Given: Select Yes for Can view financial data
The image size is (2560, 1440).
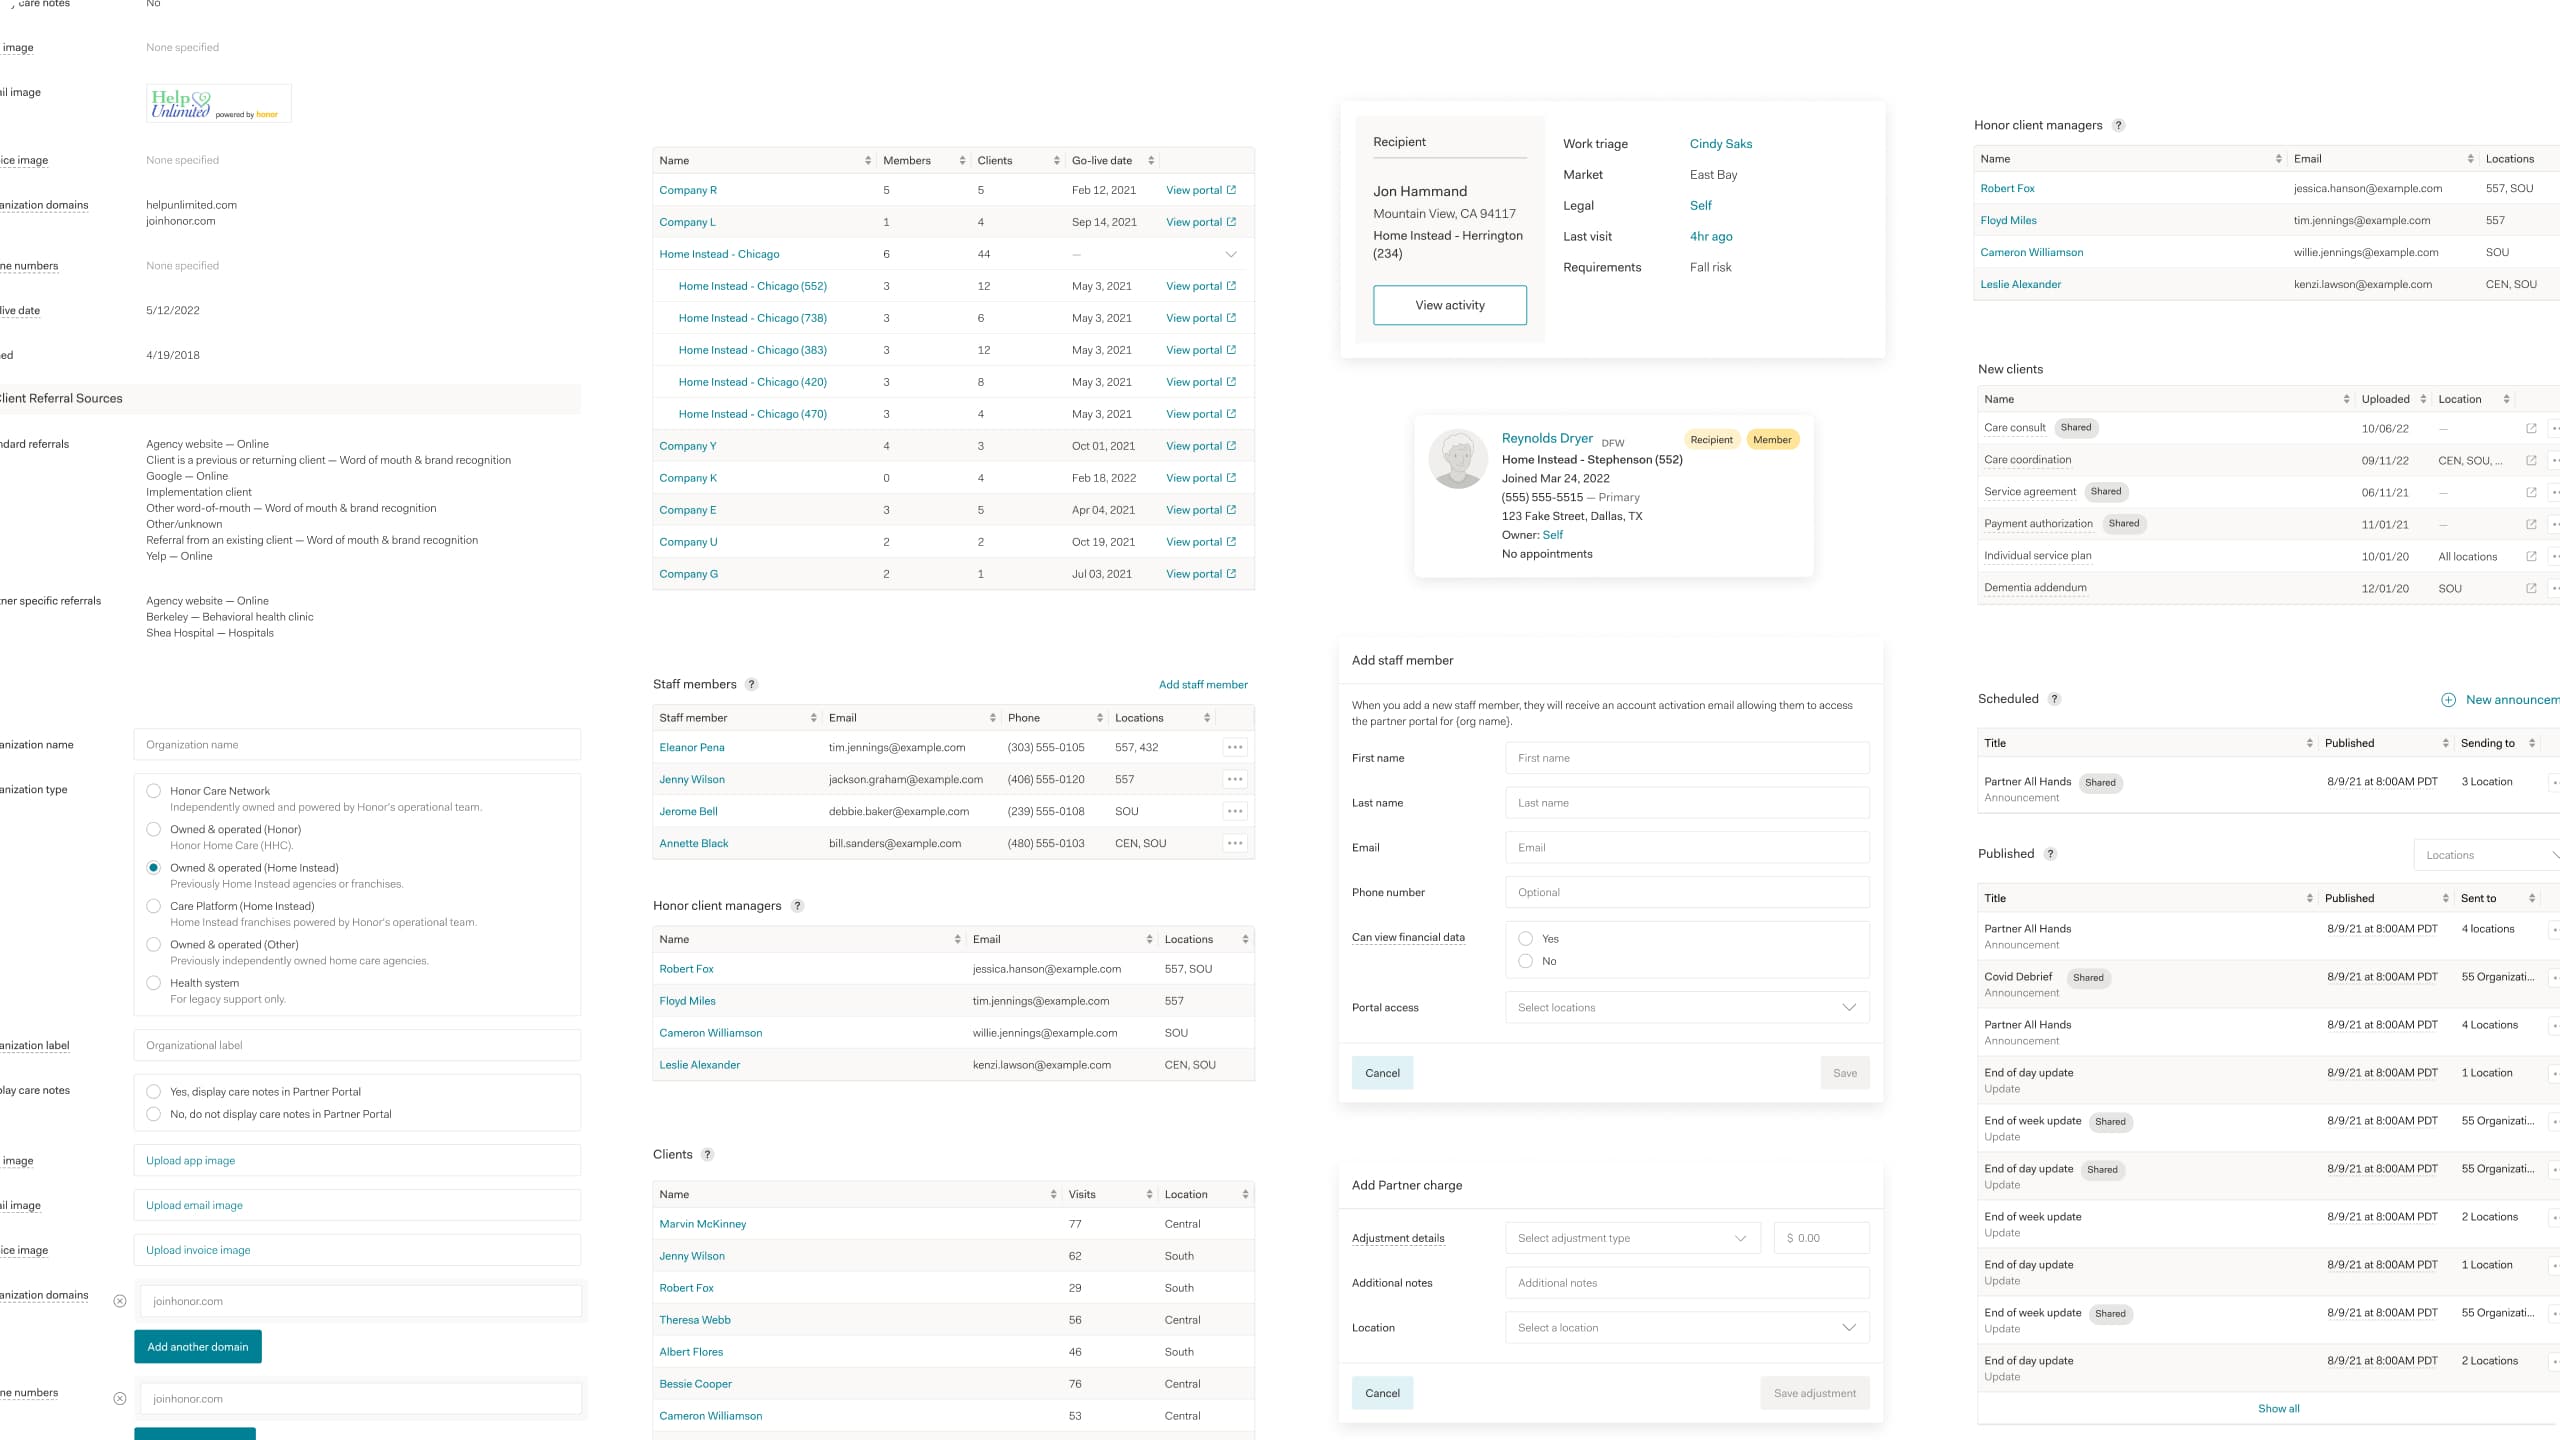Looking at the screenshot, I should tap(1526, 938).
